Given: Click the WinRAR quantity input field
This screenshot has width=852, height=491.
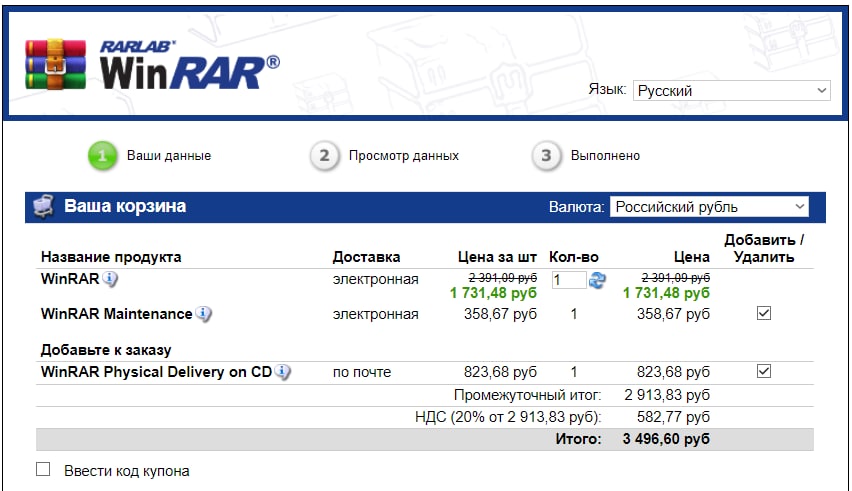Looking at the screenshot, I should (568, 280).
